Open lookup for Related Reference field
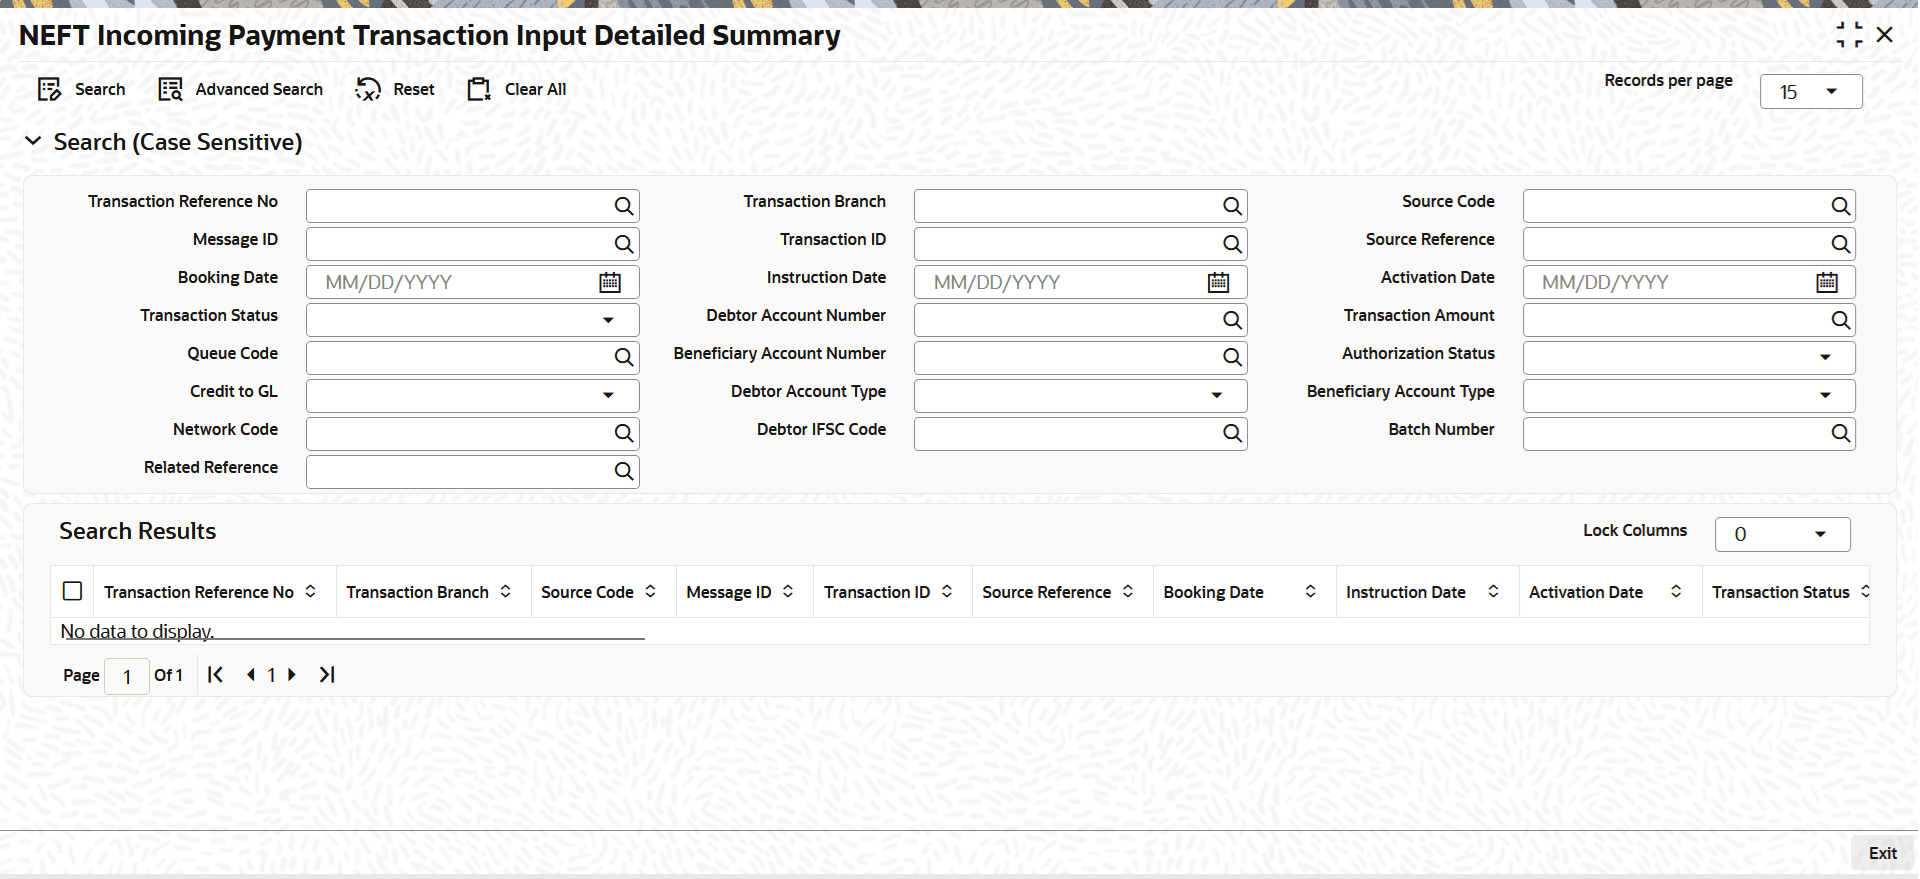The width and height of the screenshot is (1920, 879). click(x=624, y=472)
